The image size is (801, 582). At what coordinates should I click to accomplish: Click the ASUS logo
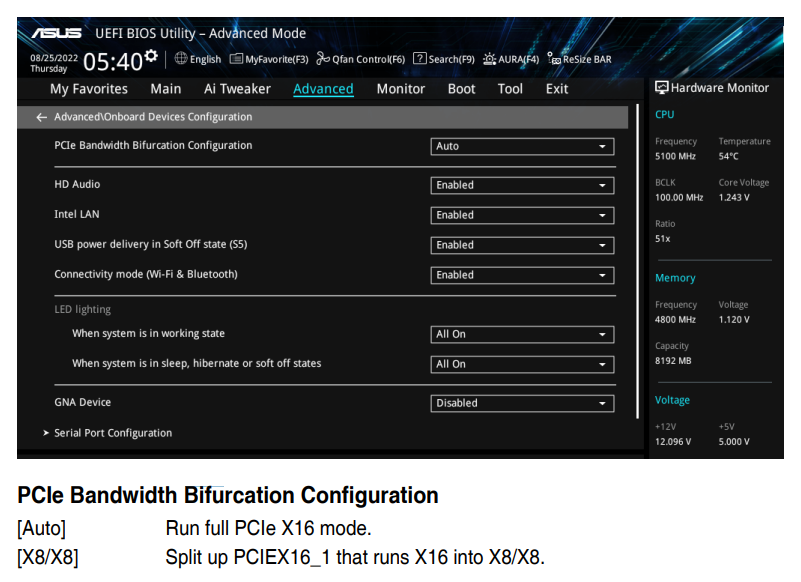[56, 33]
